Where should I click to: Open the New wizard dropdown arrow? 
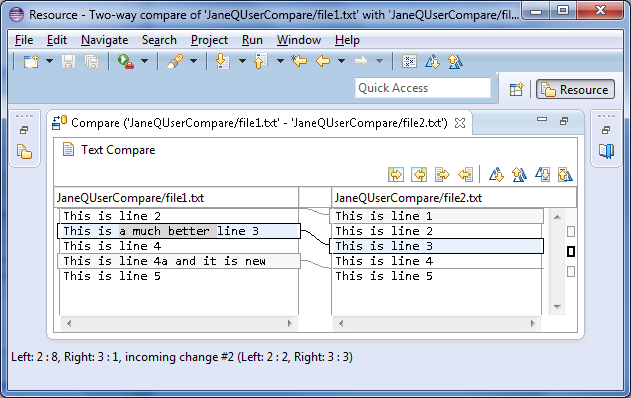49,62
